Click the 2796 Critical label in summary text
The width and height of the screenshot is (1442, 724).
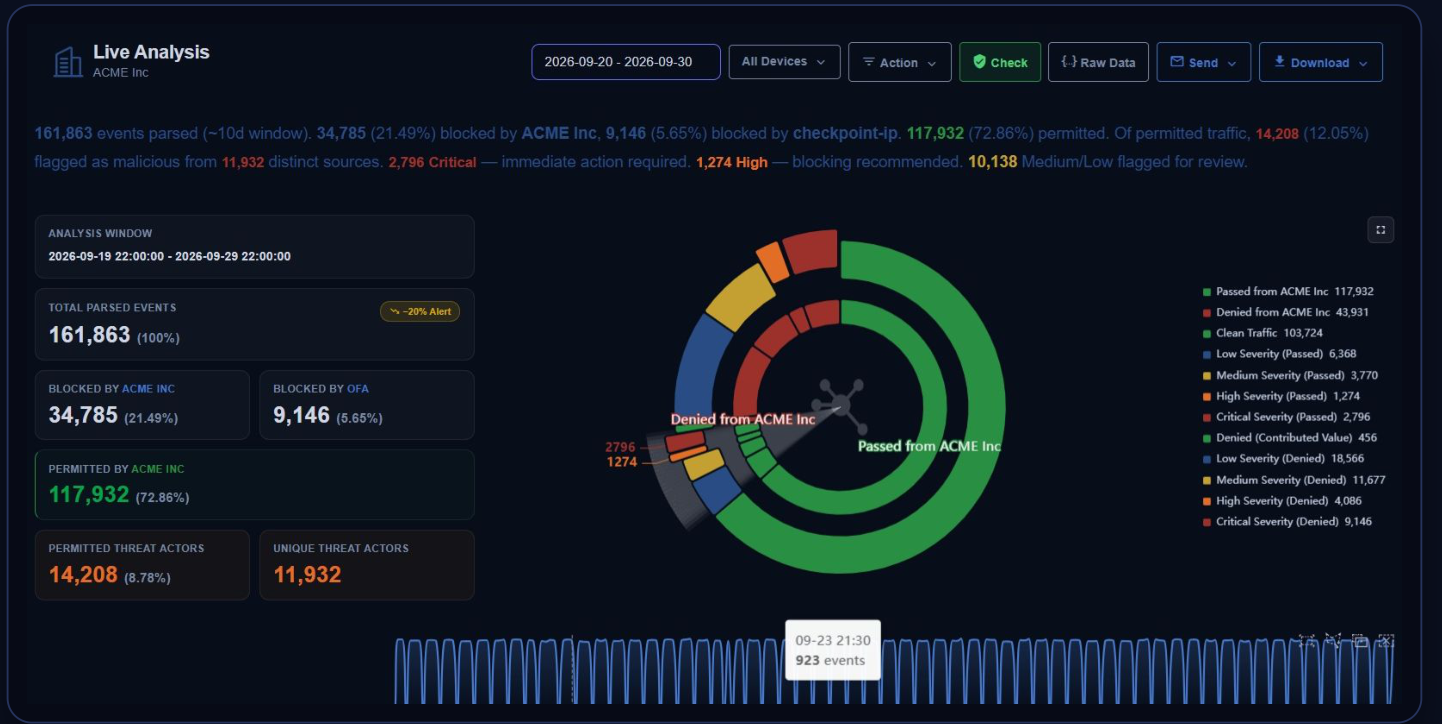click(x=432, y=162)
